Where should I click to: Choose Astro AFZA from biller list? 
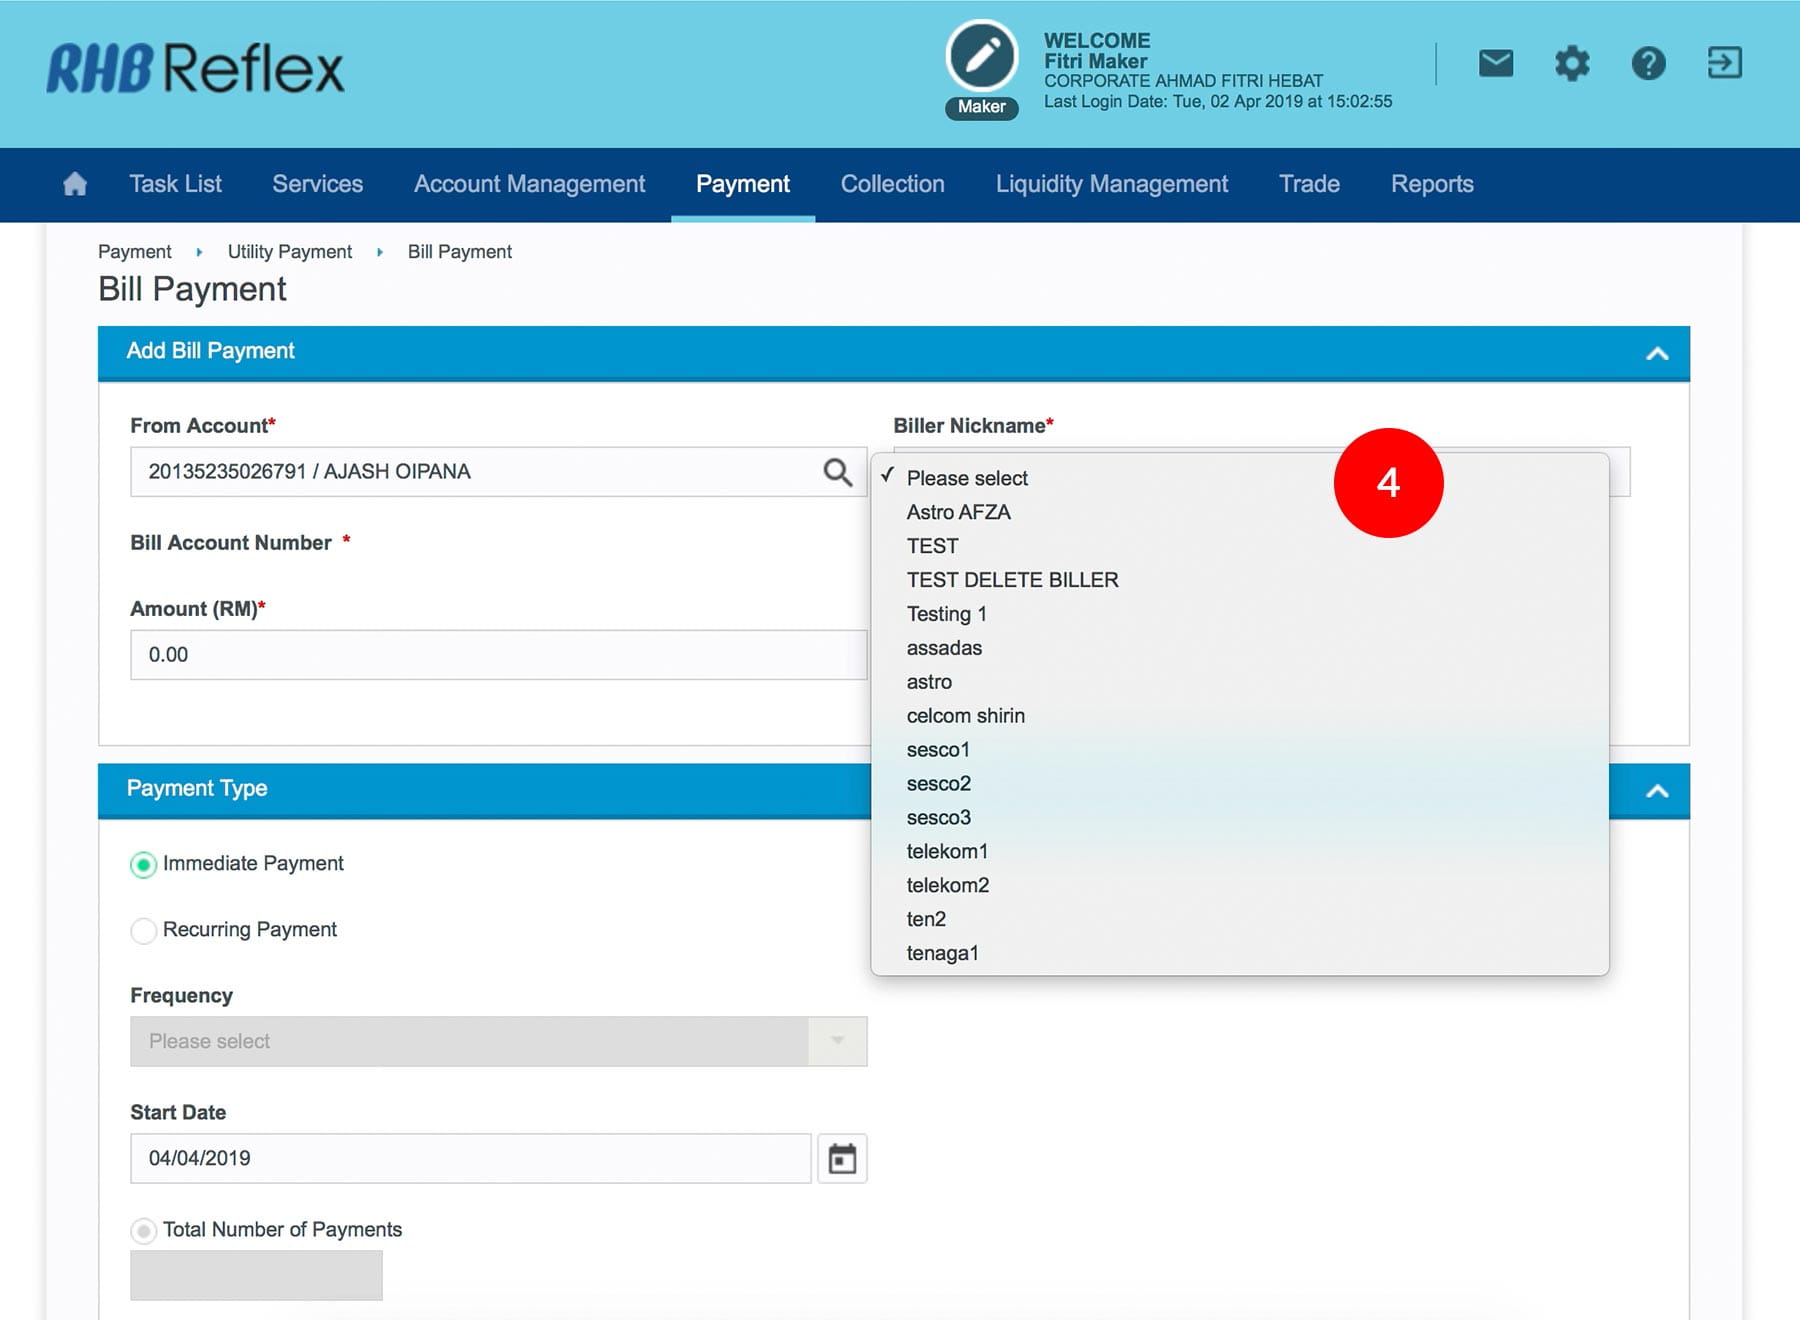pyautogui.click(x=958, y=512)
